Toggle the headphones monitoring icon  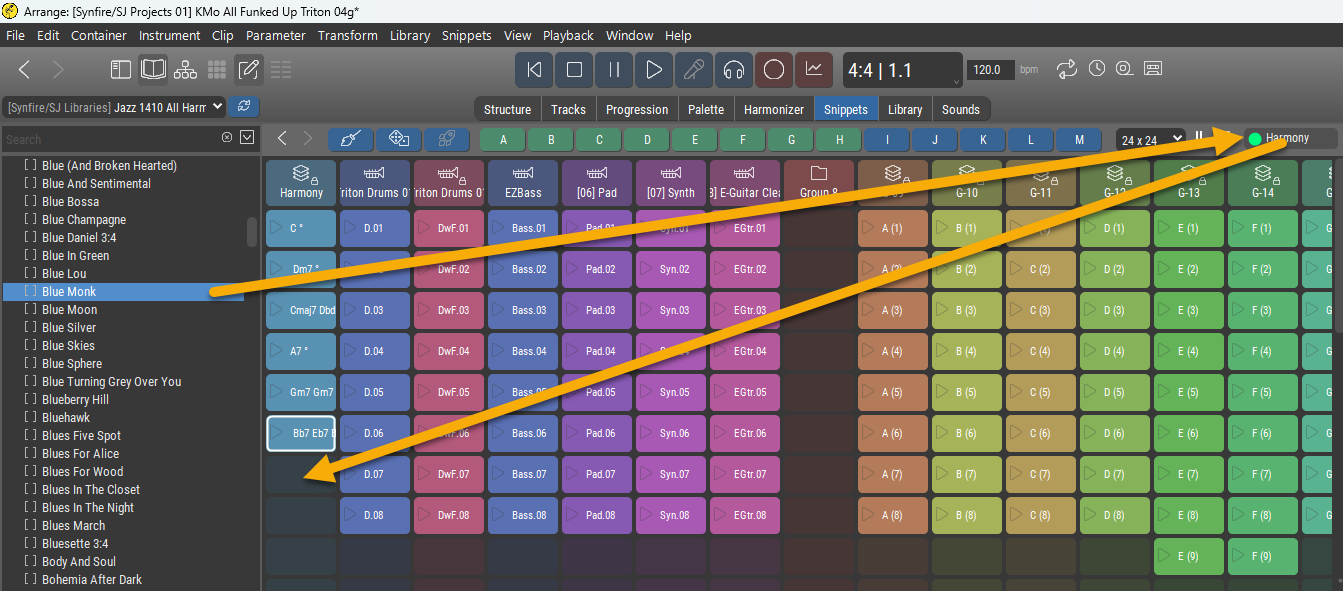(734, 70)
